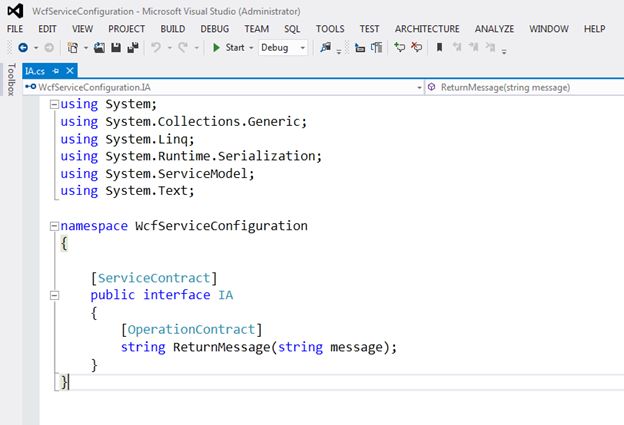The width and height of the screenshot is (624, 425).
Task: Open the DEBUG menu
Action: pos(214,29)
